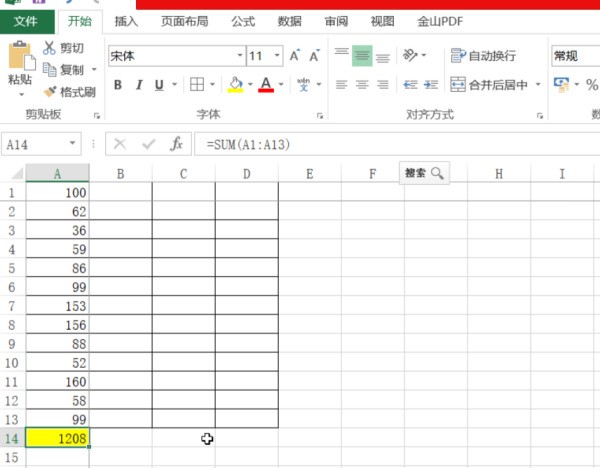Switch to 页面布局 Page Layout tab

point(184,21)
